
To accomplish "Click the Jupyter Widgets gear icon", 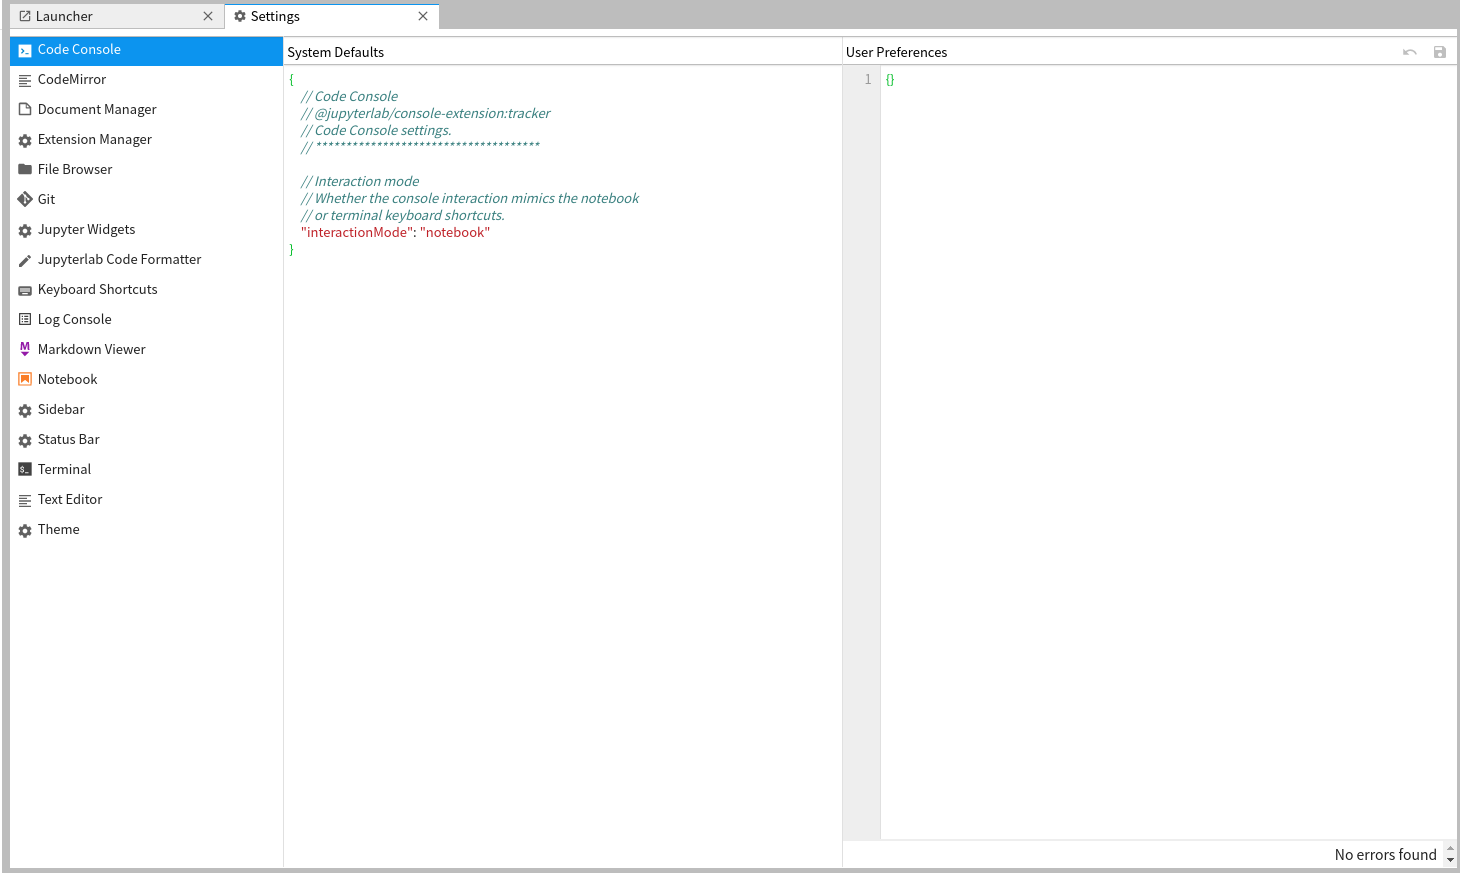I will (x=25, y=231).
